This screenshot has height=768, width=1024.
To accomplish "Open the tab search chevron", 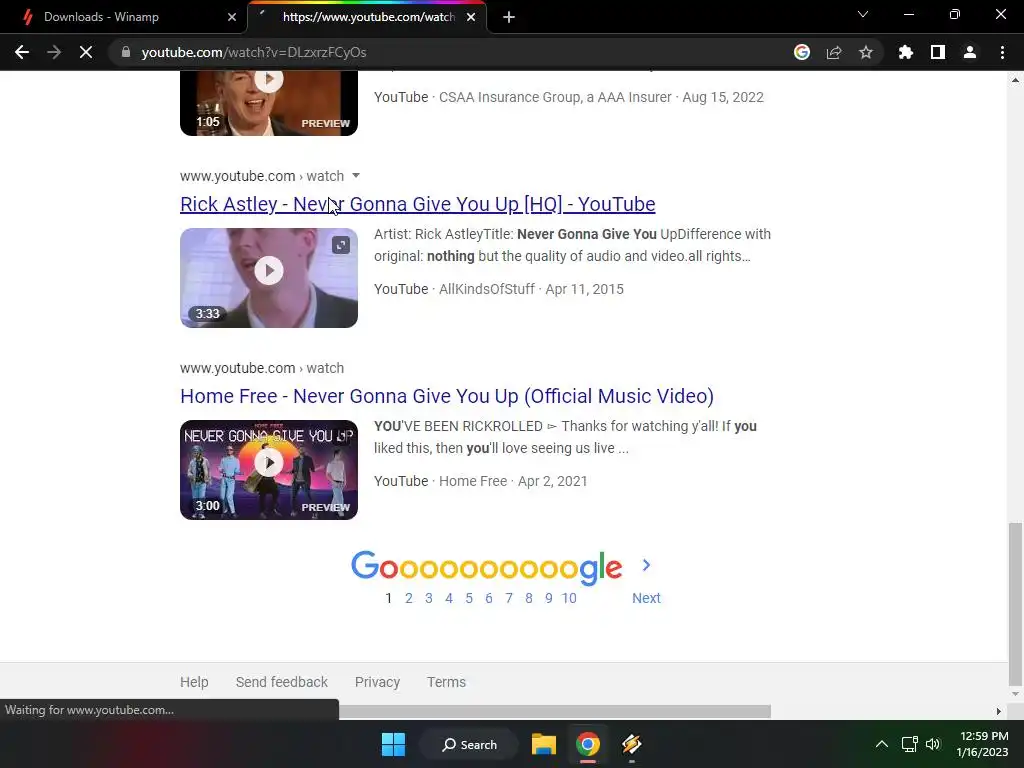I will tap(863, 14).
